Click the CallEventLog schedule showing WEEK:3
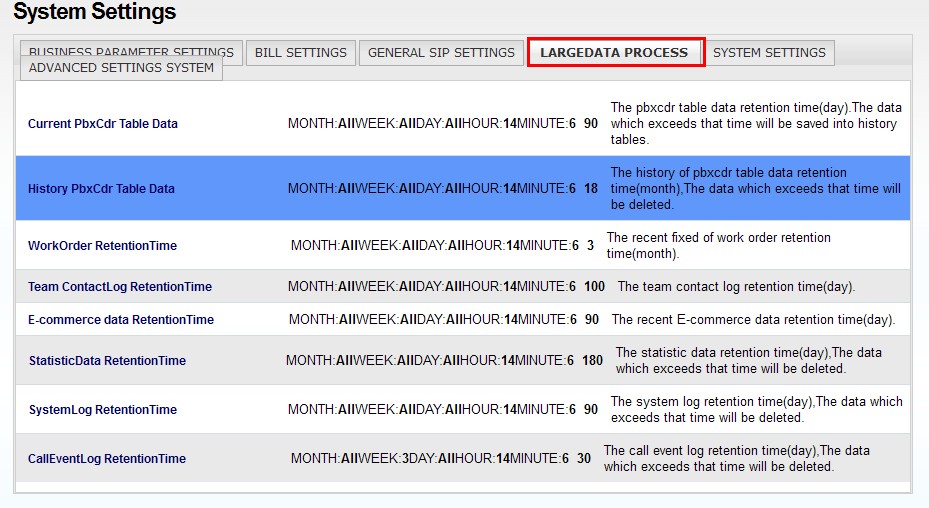The height and width of the screenshot is (508, 929). (x=429, y=459)
